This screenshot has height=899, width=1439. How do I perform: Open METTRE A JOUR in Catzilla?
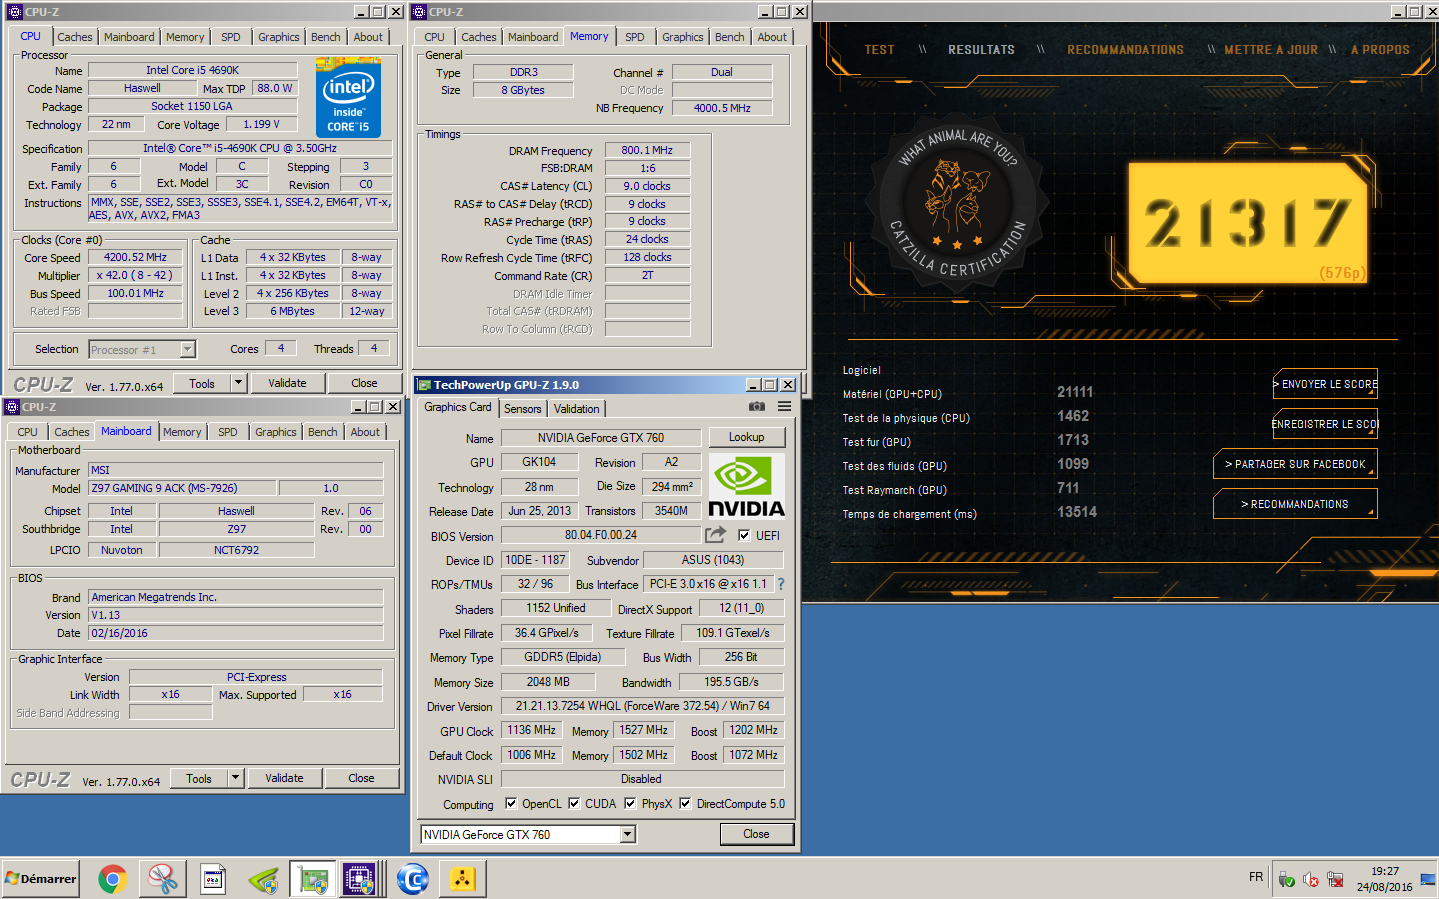click(1271, 50)
